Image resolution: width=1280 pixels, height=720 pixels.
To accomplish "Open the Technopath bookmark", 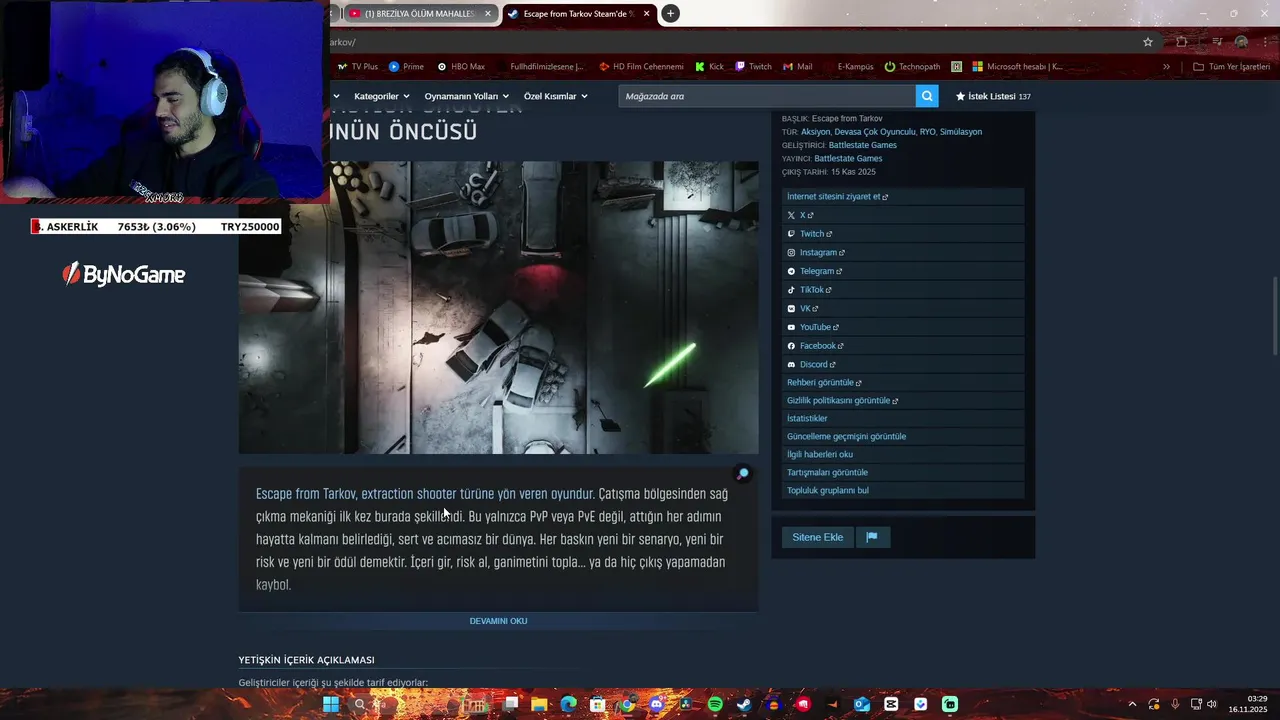I will coord(912,67).
